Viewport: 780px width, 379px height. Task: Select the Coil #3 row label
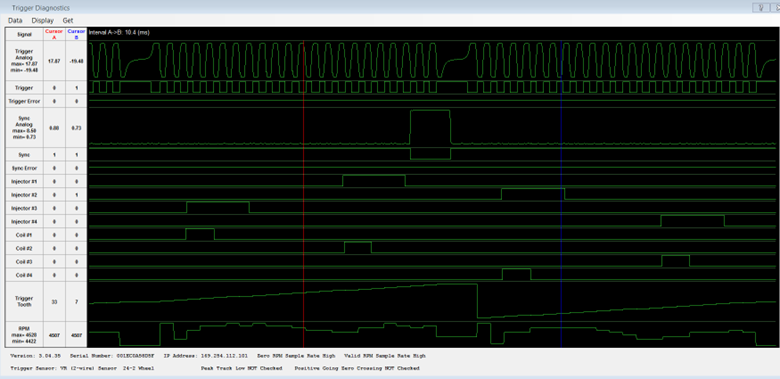24,262
